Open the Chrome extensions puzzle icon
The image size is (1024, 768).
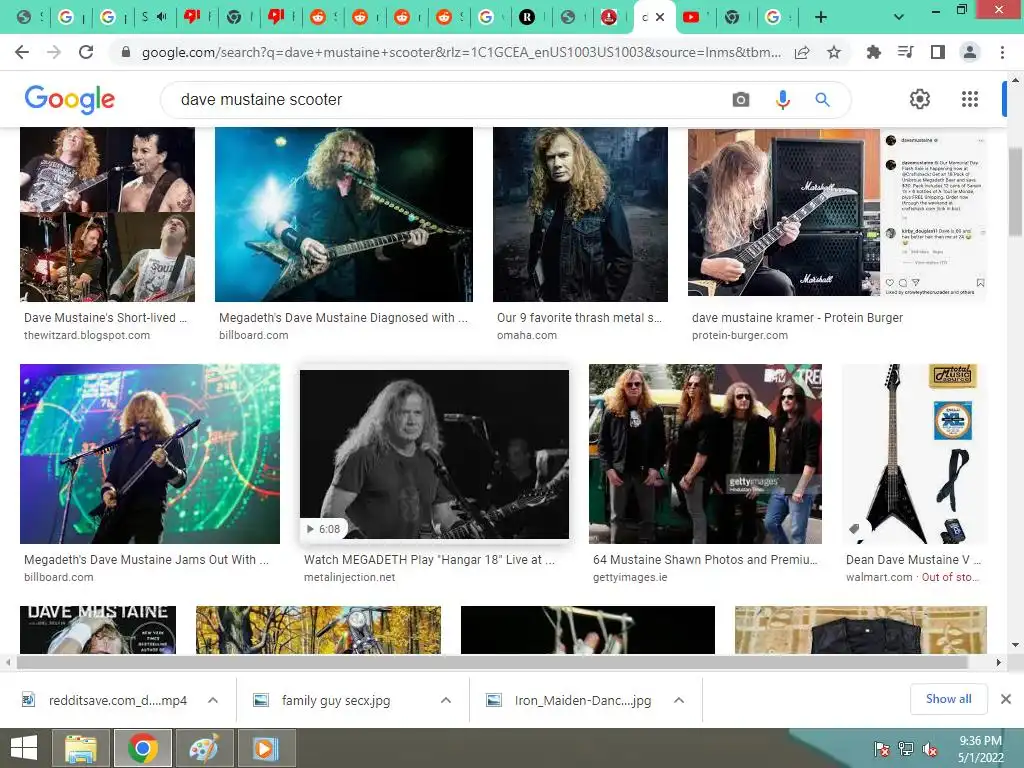coord(873,52)
